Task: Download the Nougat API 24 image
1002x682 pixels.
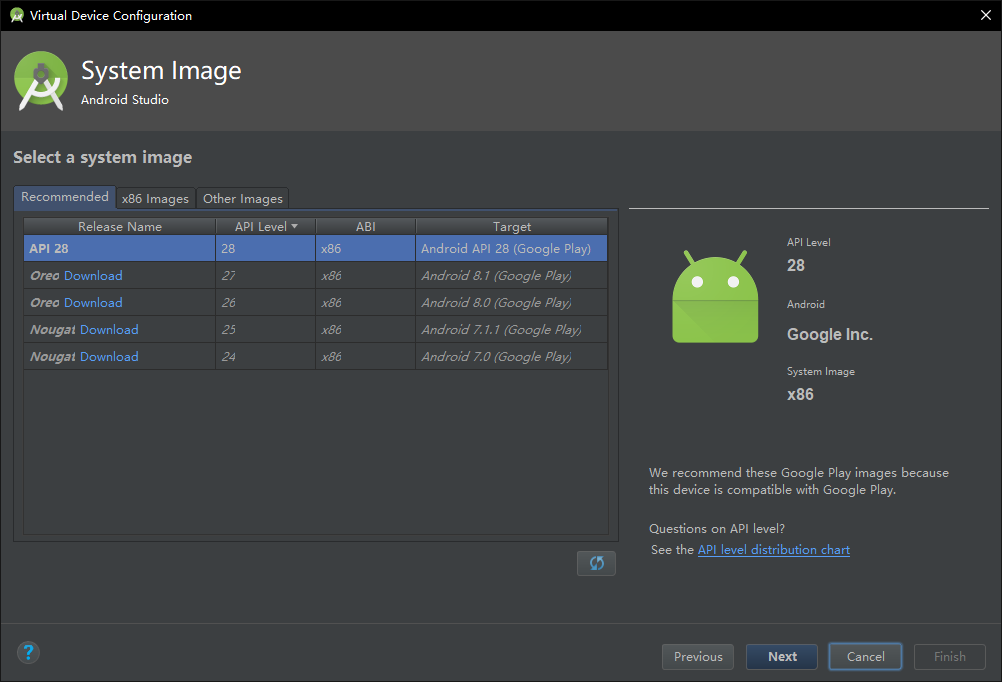Action: (x=109, y=357)
